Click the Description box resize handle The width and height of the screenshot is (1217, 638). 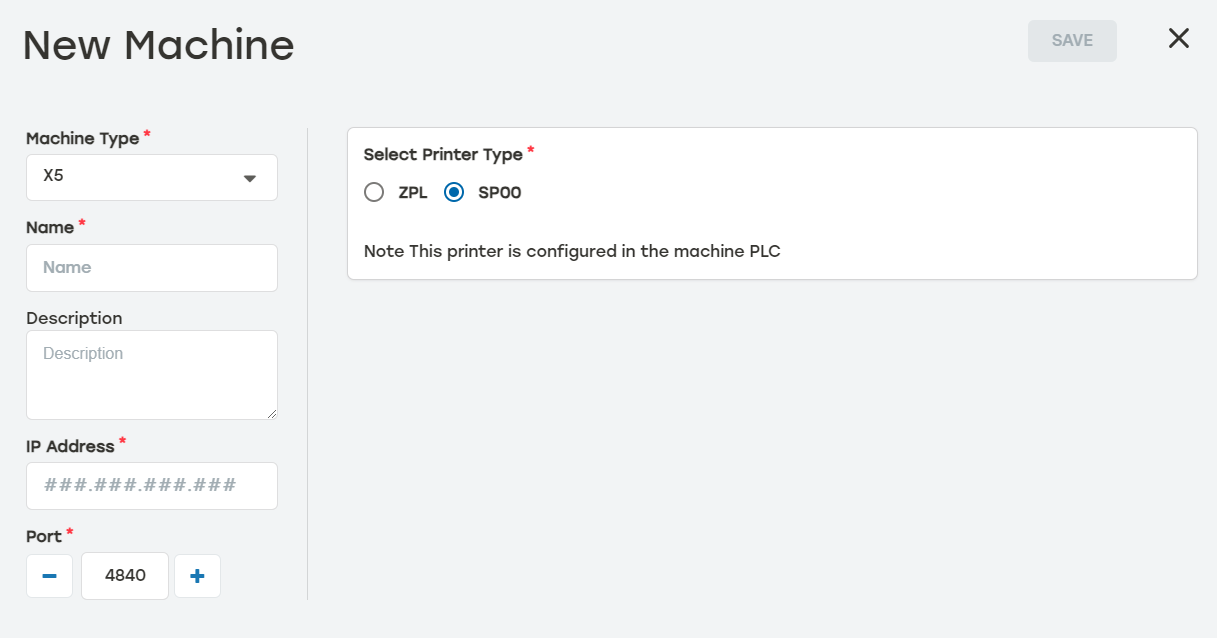tap(271, 413)
